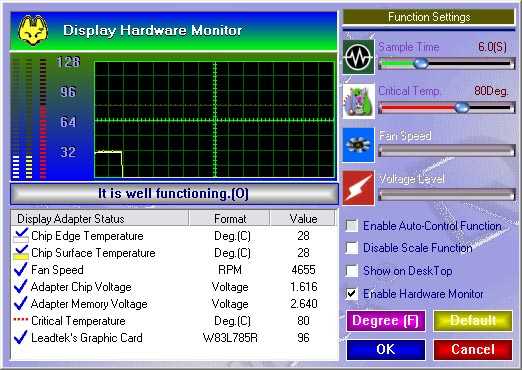Click the Critical Temp thermometer icon

[x=358, y=102]
